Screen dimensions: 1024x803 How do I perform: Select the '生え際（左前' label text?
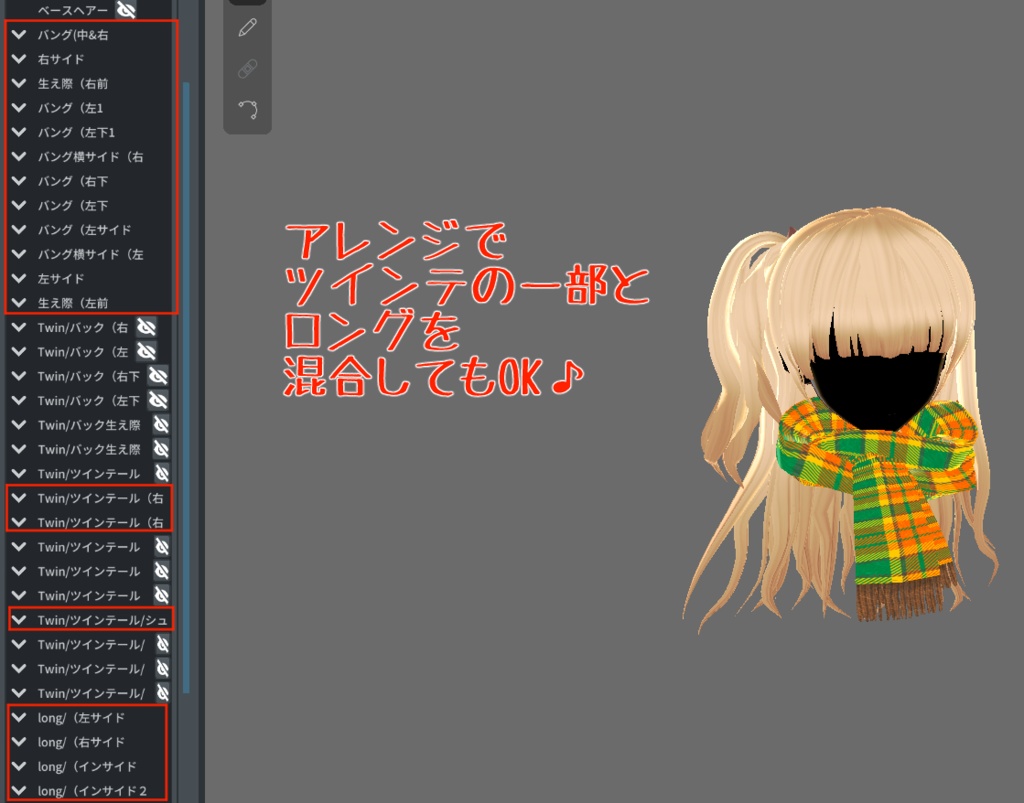(72, 303)
